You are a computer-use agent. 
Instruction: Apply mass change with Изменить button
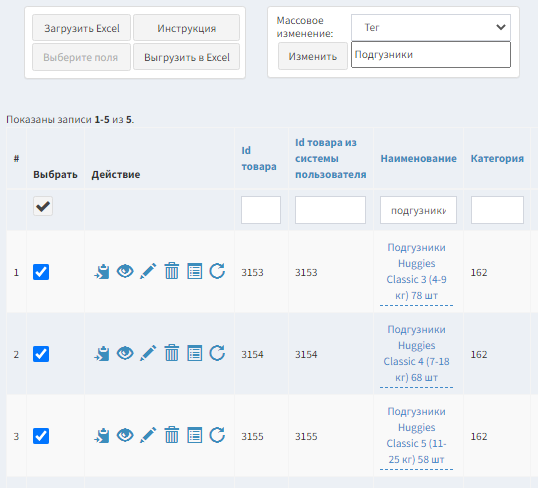click(313, 56)
